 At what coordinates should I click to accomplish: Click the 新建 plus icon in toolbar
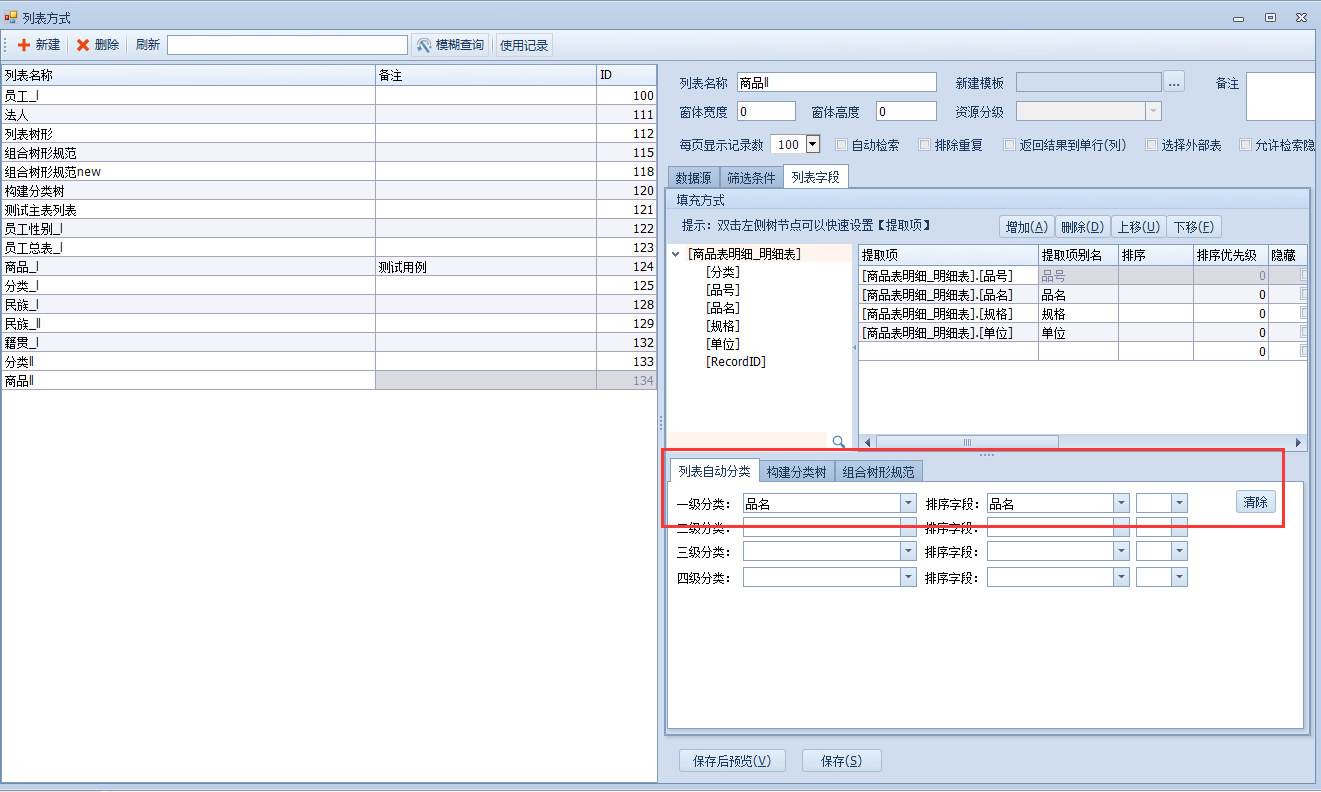pos(24,45)
